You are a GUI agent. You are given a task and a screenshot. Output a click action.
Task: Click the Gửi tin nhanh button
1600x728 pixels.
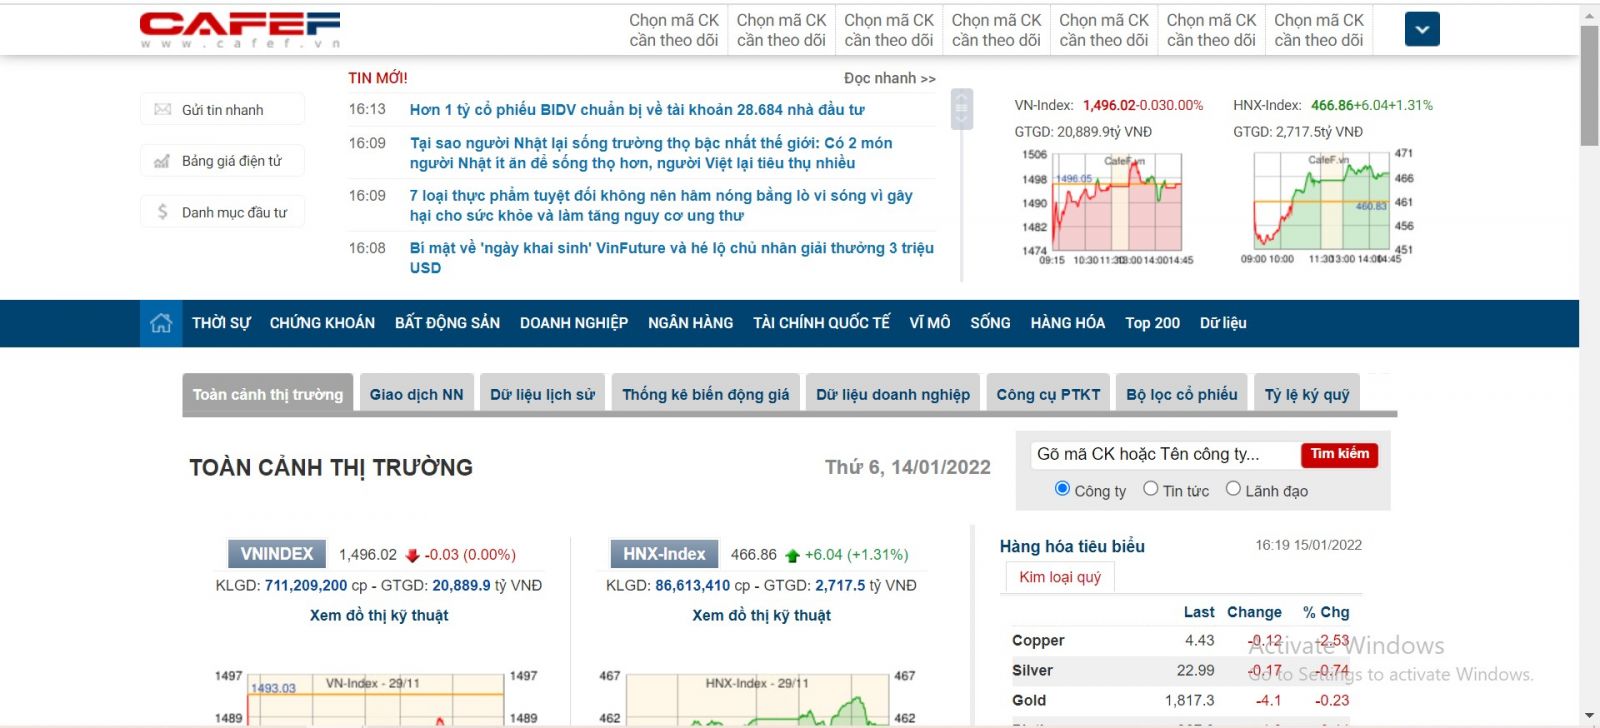click(x=222, y=110)
